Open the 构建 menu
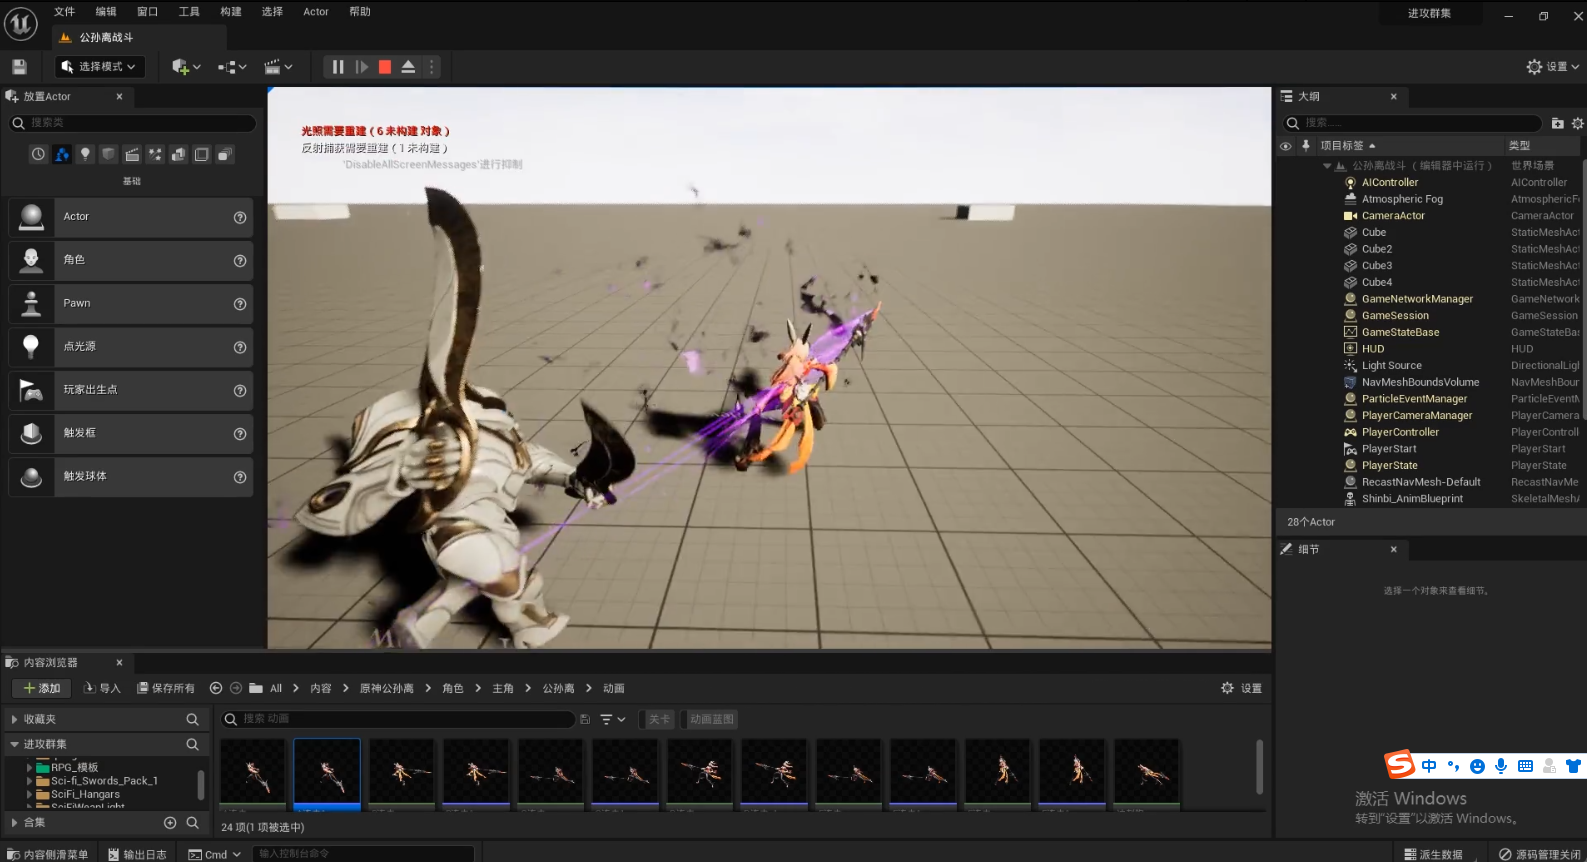Image resolution: width=1587 pixels, height=862 pixels. (x=231, y=12)
